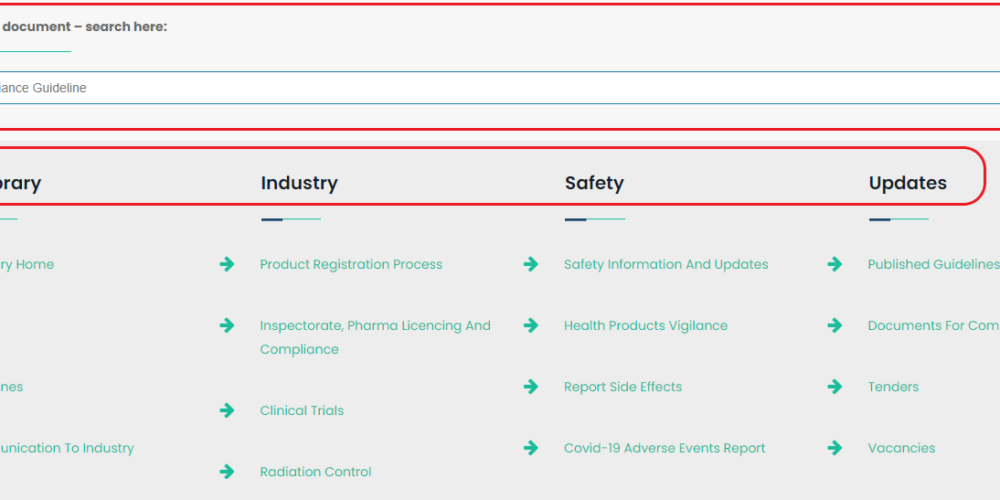This screenshot has height=500, width=1000.
Task: Open the Industry menu heading
Action: (x=299, y=183)
